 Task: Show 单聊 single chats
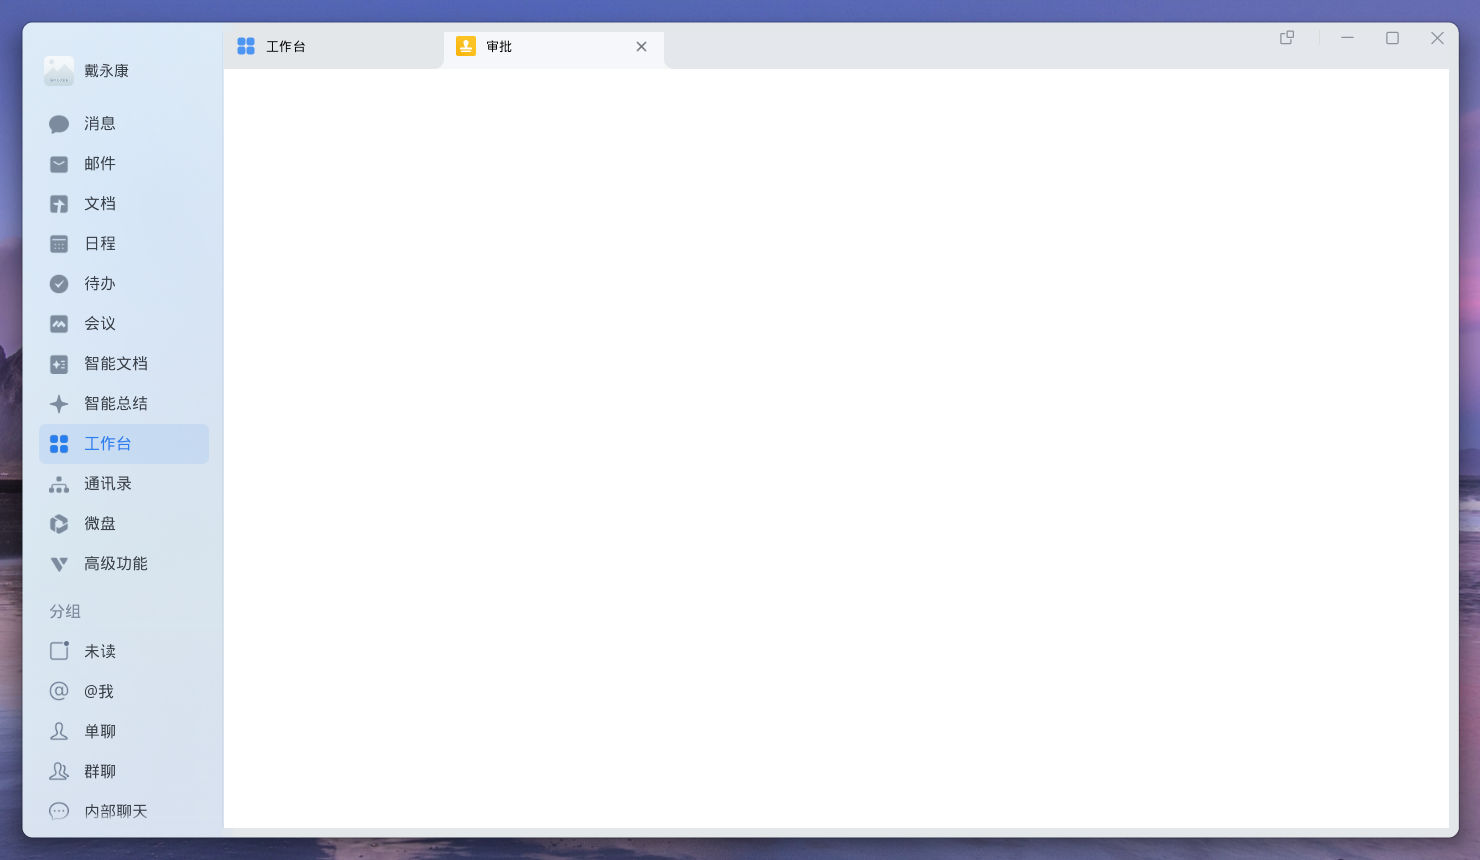click(124, 731)
